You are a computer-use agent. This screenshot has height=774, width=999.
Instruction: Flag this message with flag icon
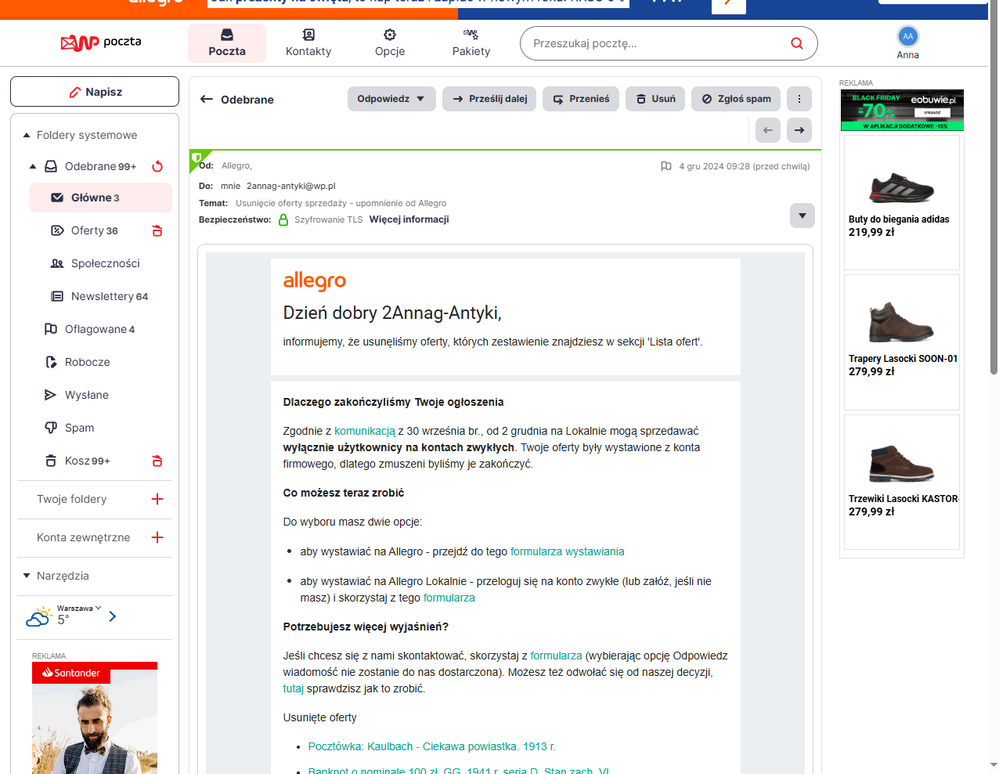[666, 166]
